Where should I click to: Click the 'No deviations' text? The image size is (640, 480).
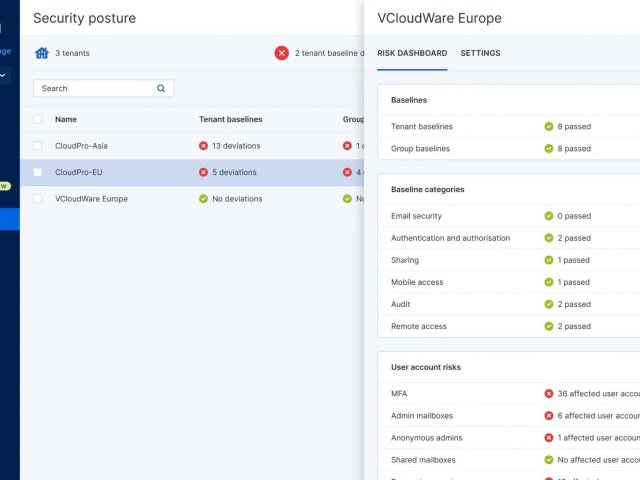[237, 199]
